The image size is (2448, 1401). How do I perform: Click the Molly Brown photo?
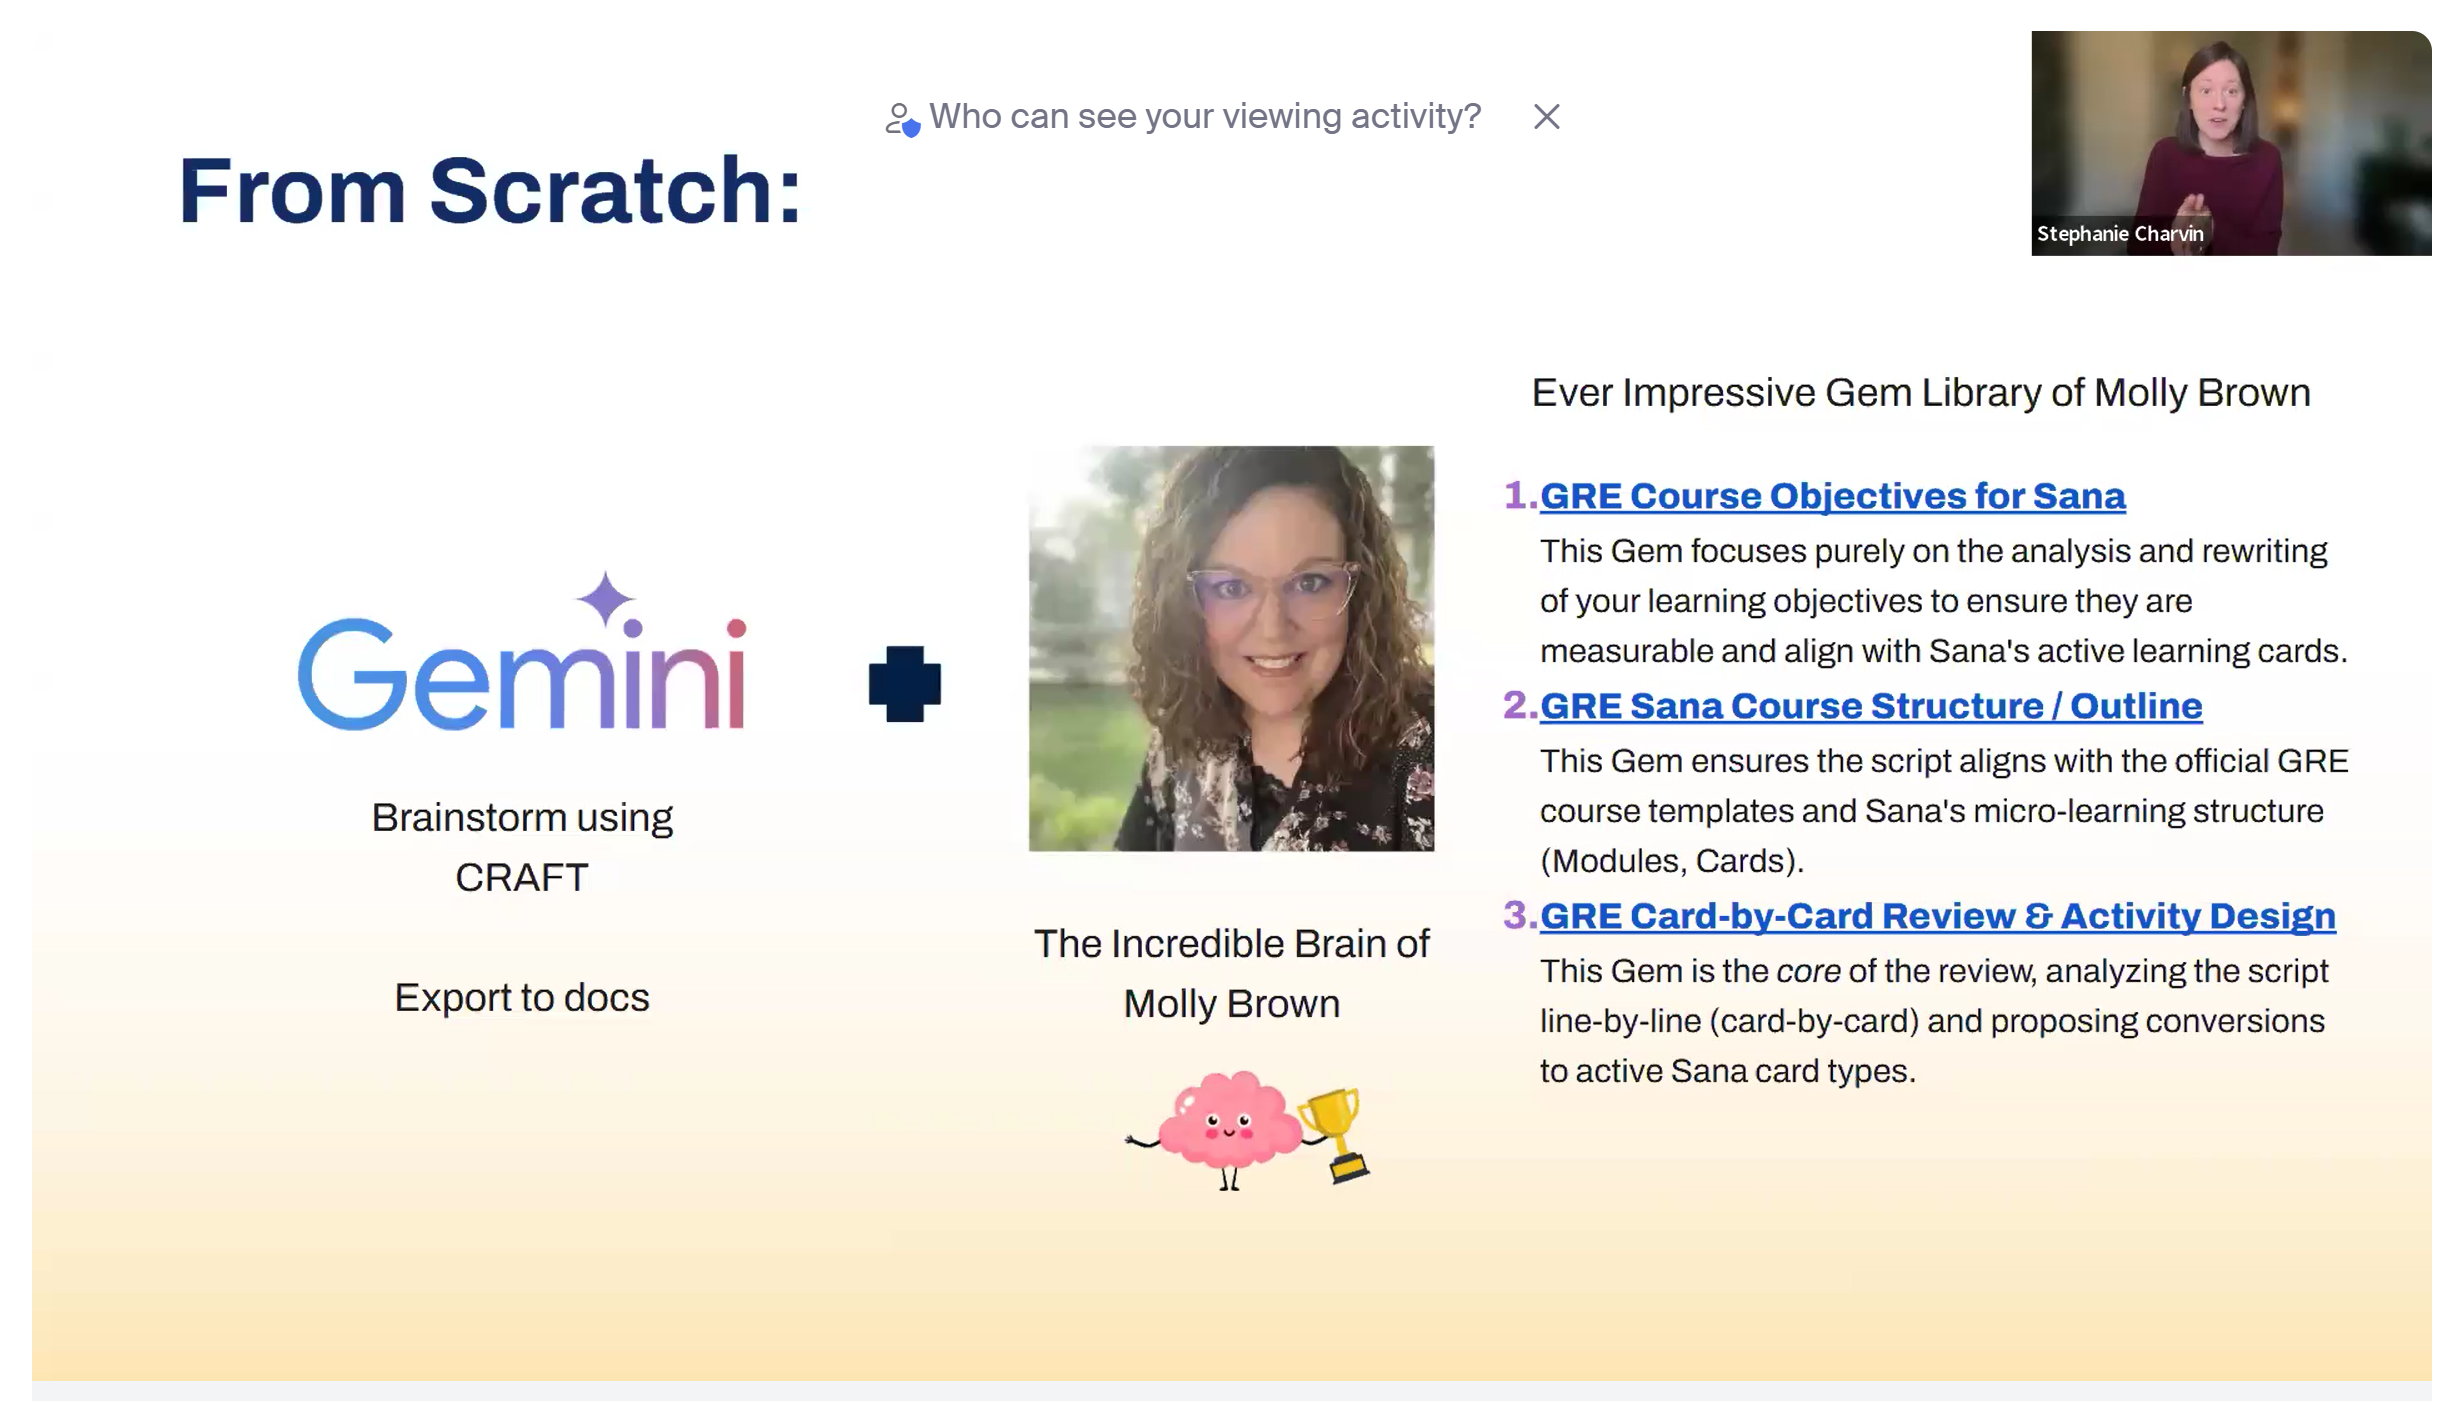[x=1231, y=648]
